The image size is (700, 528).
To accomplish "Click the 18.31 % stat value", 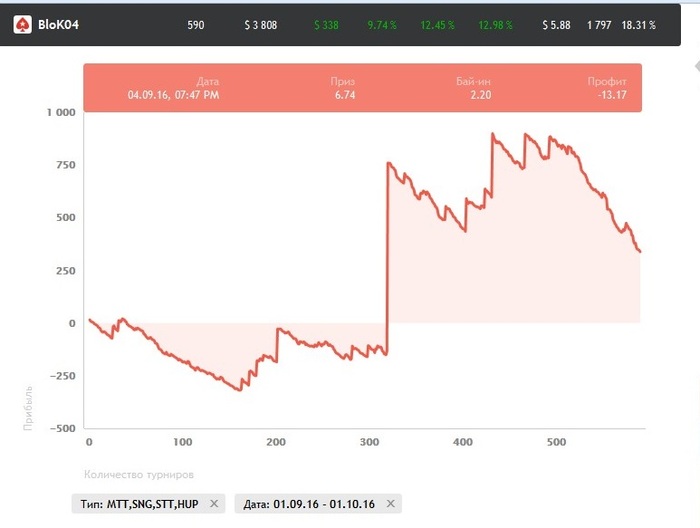I will pyautogui.click(x=638, y=24).
